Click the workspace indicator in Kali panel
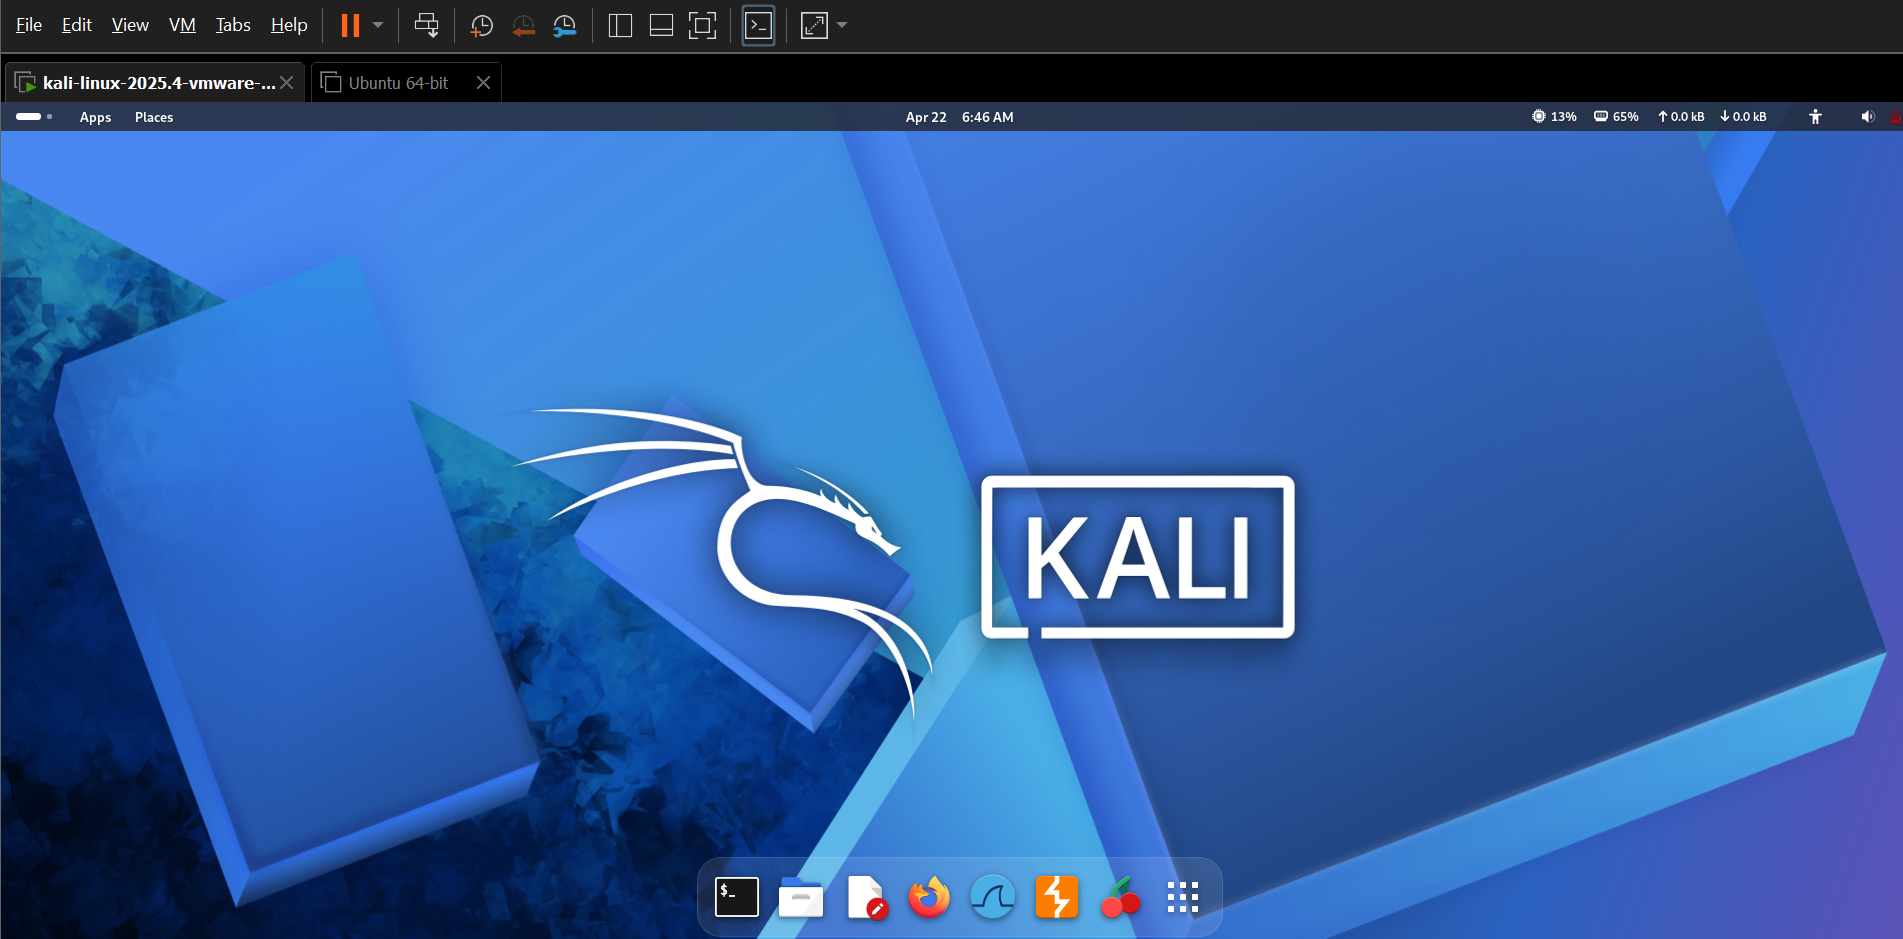1903x939 pixels. pos(34,117)
